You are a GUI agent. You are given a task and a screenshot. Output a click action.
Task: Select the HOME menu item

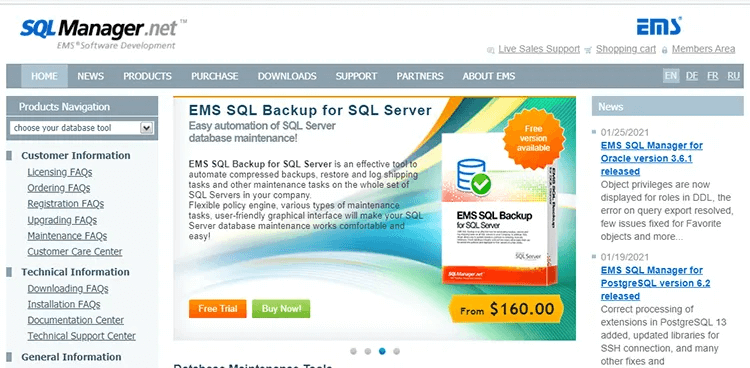click(x=44, y=76)
